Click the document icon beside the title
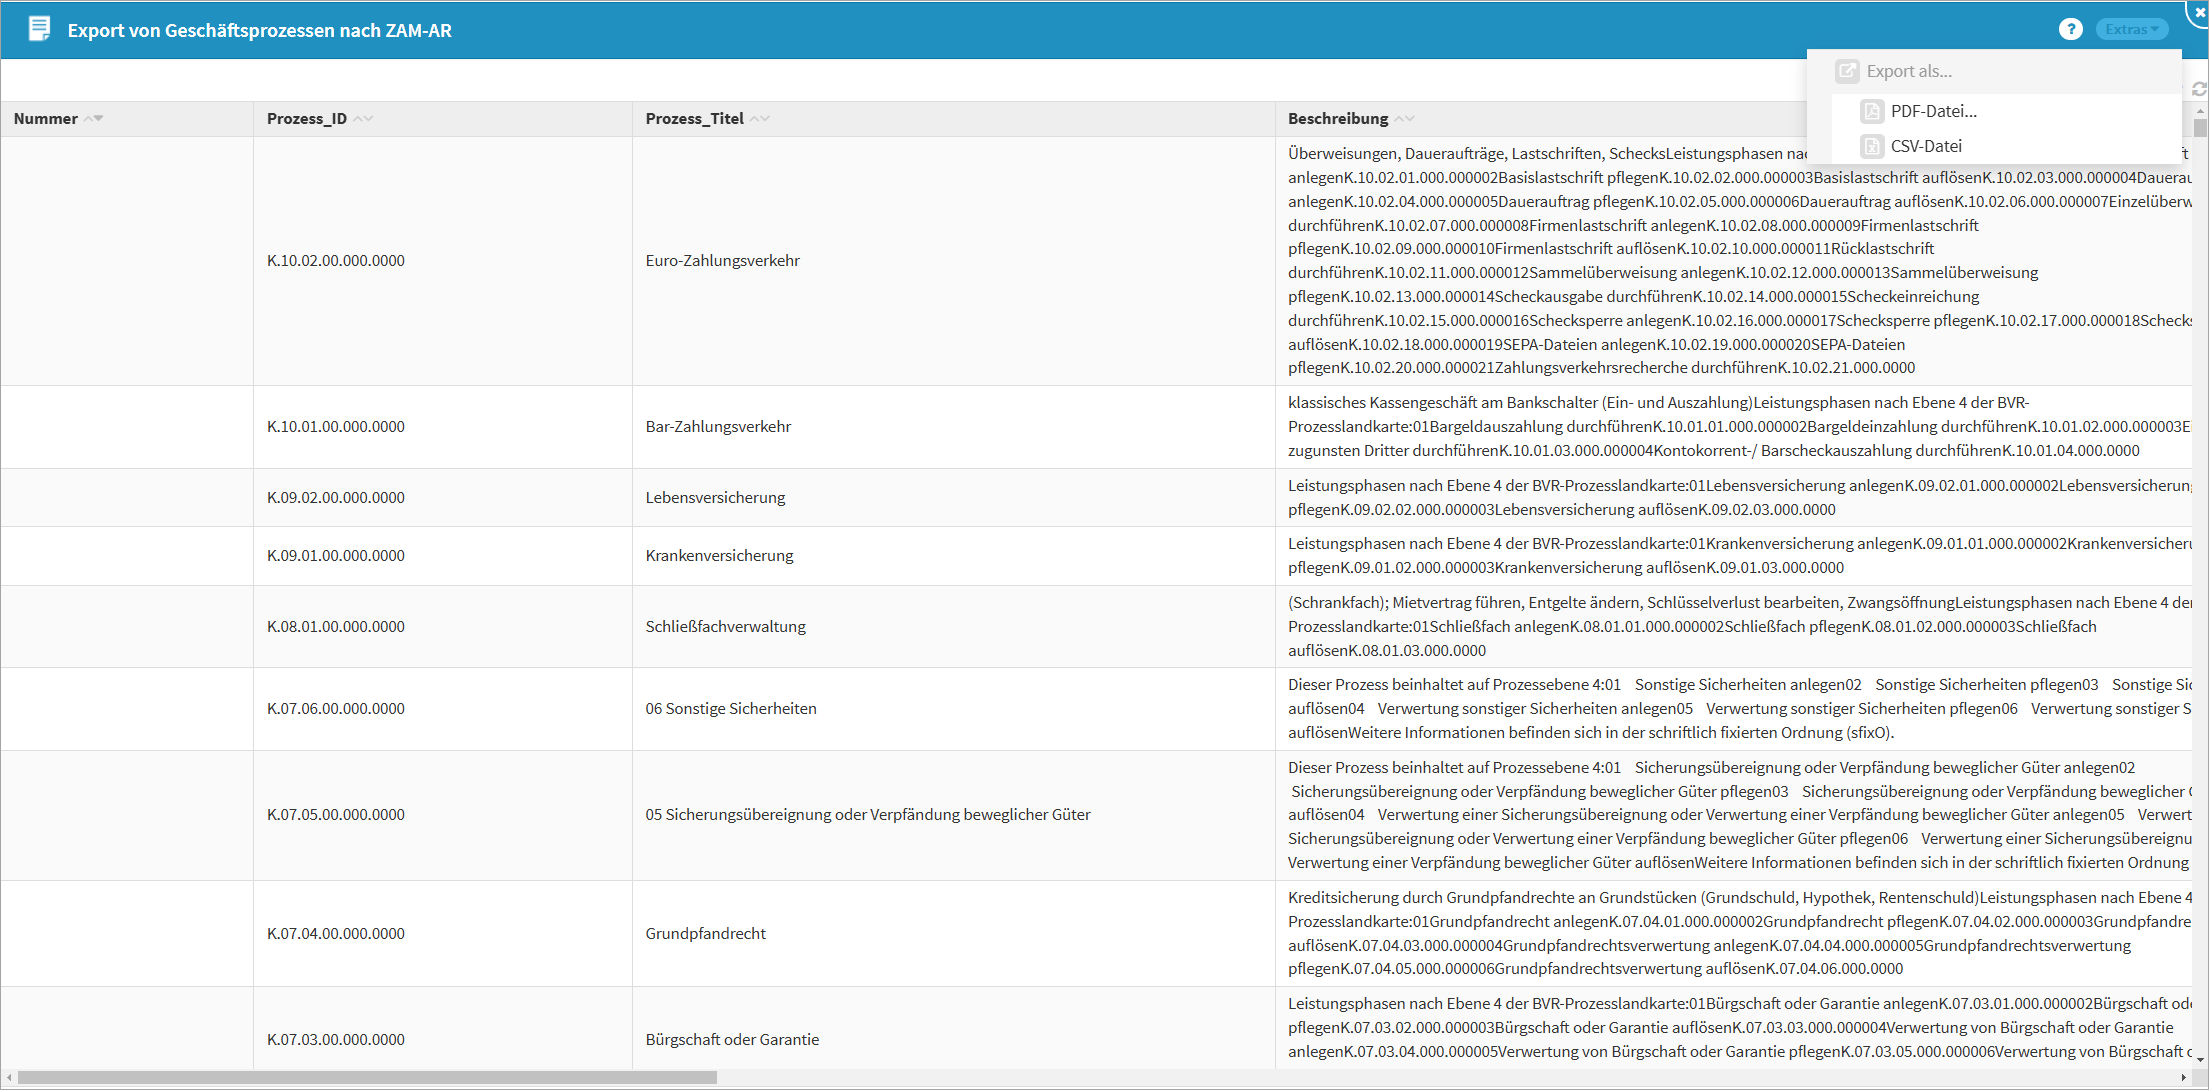This screenshot has height=1090, width=2209. pyautogui.click(x=39, y=29)
